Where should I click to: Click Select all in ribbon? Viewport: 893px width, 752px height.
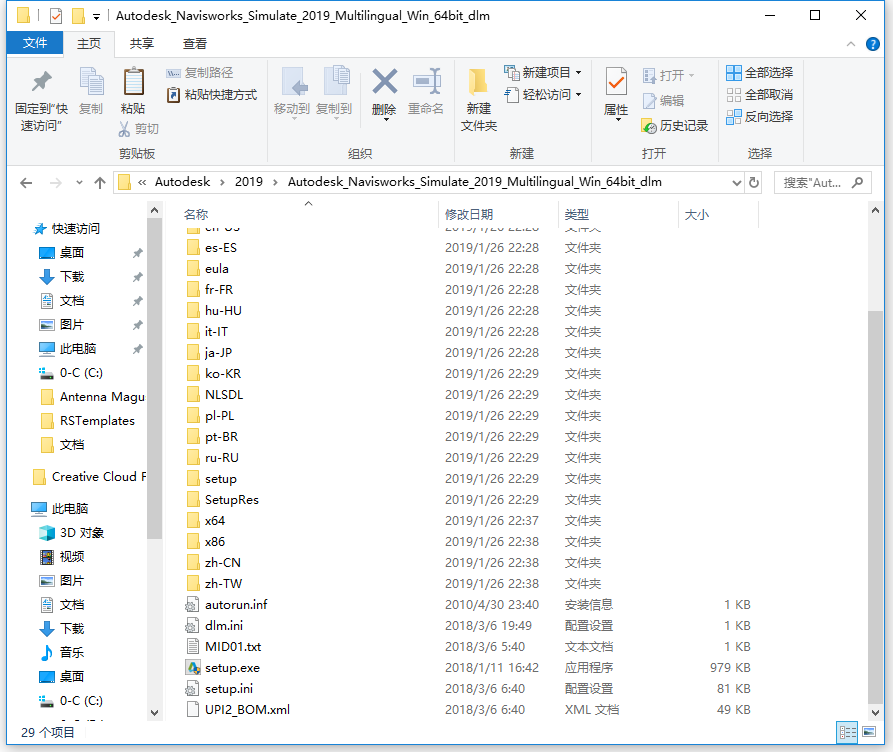(x=760, y=73)
